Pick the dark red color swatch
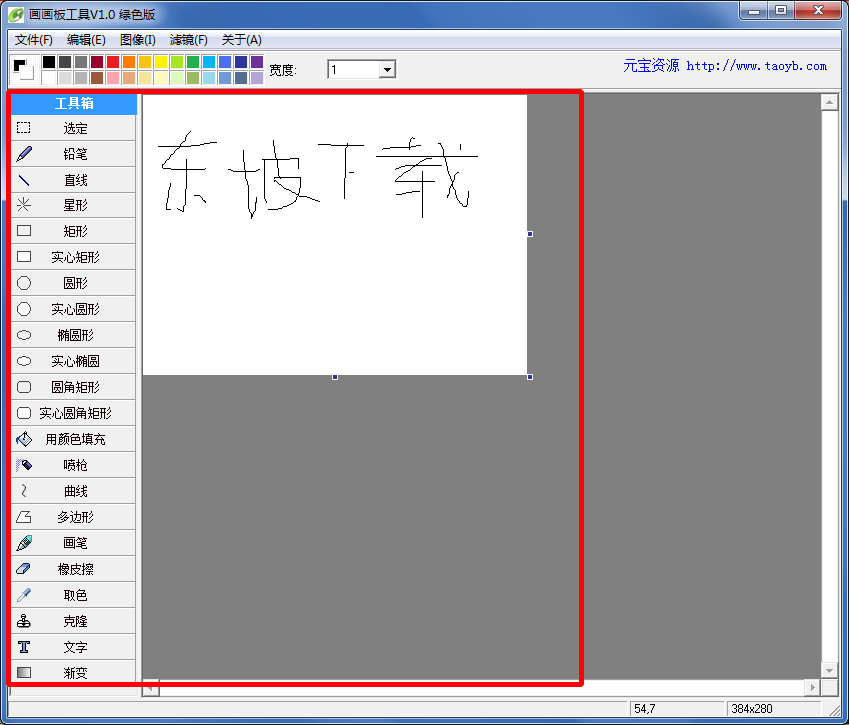 (x=97, y=62)
